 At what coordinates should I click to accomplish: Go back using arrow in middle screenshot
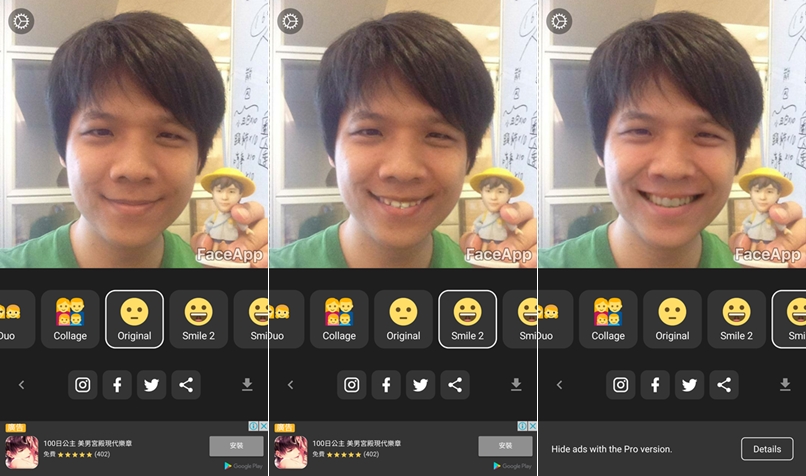(x=290, y=385)
